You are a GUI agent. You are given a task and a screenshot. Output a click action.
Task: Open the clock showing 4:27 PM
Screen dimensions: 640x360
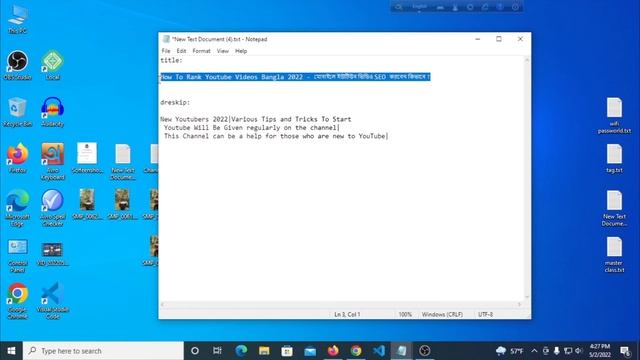click(600, 351)
